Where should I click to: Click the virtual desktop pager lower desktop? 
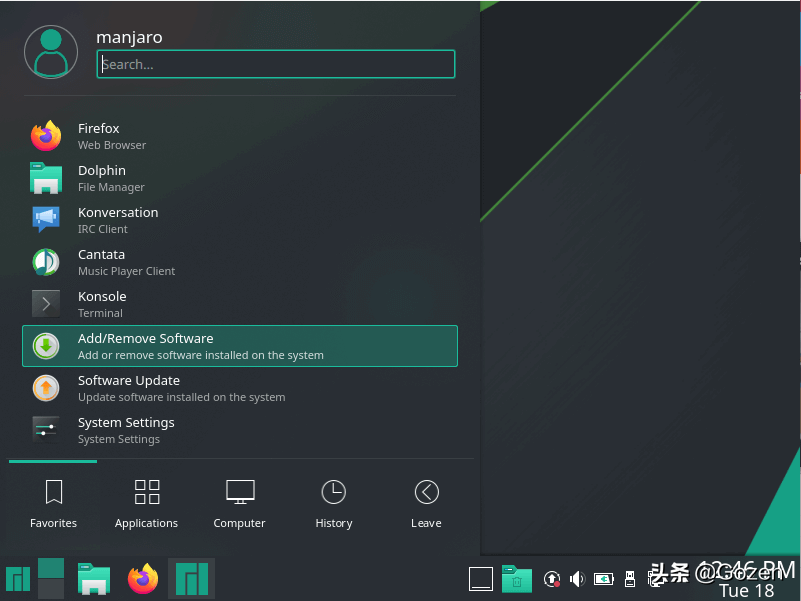point(51,589)
